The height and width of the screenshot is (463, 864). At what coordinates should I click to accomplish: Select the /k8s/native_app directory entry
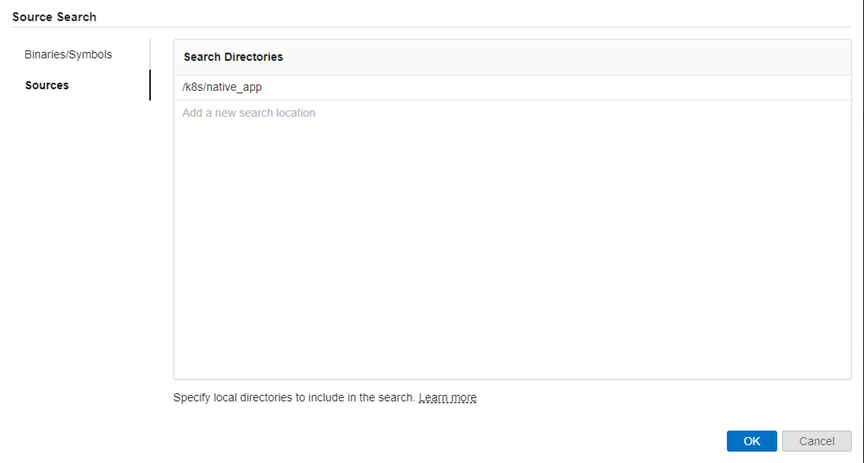pos(221,88)
